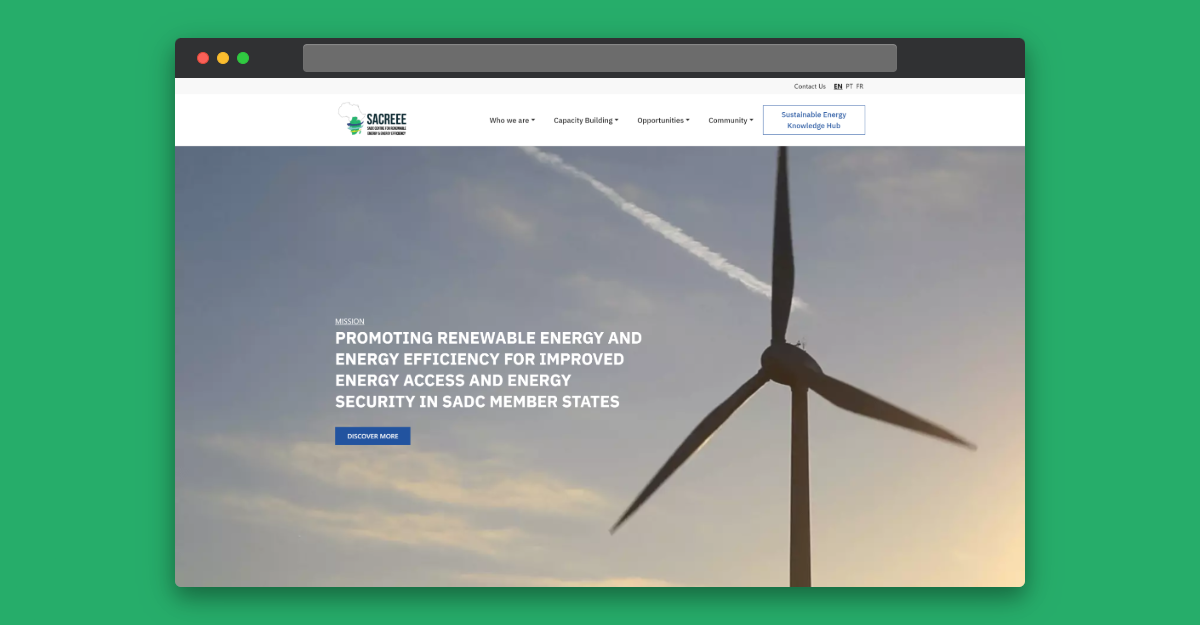Click the Mission link above headline
1200x625 pixels.
click(x=350, y=321)
